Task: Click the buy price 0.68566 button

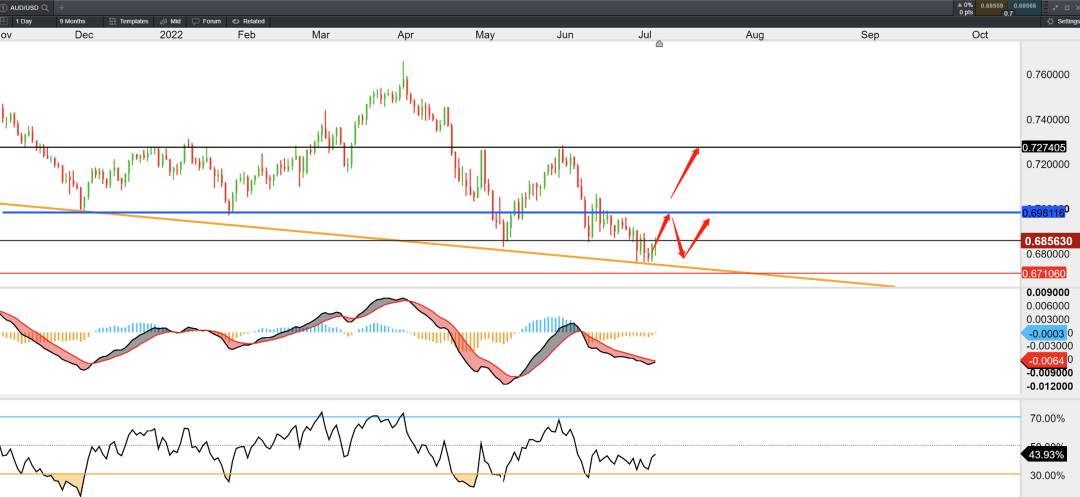Action: point(1025,6)
